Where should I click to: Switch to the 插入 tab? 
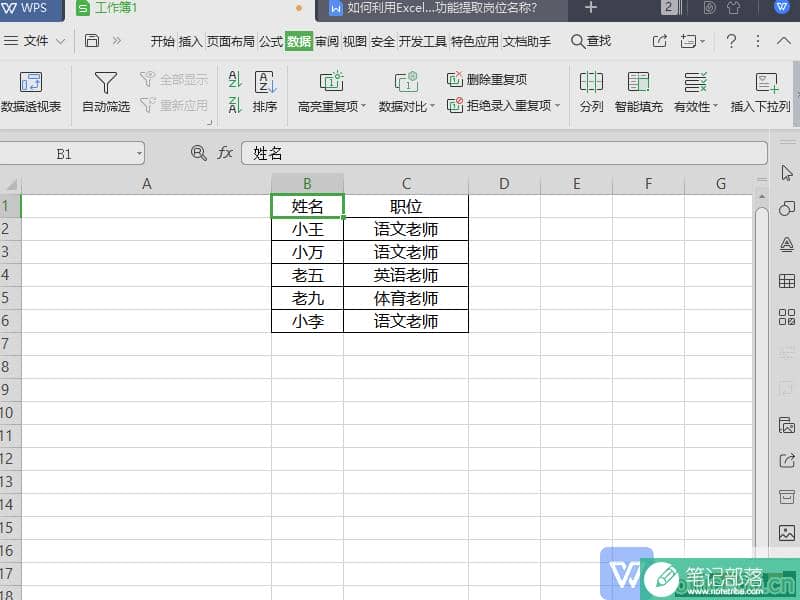click(190, 41)
